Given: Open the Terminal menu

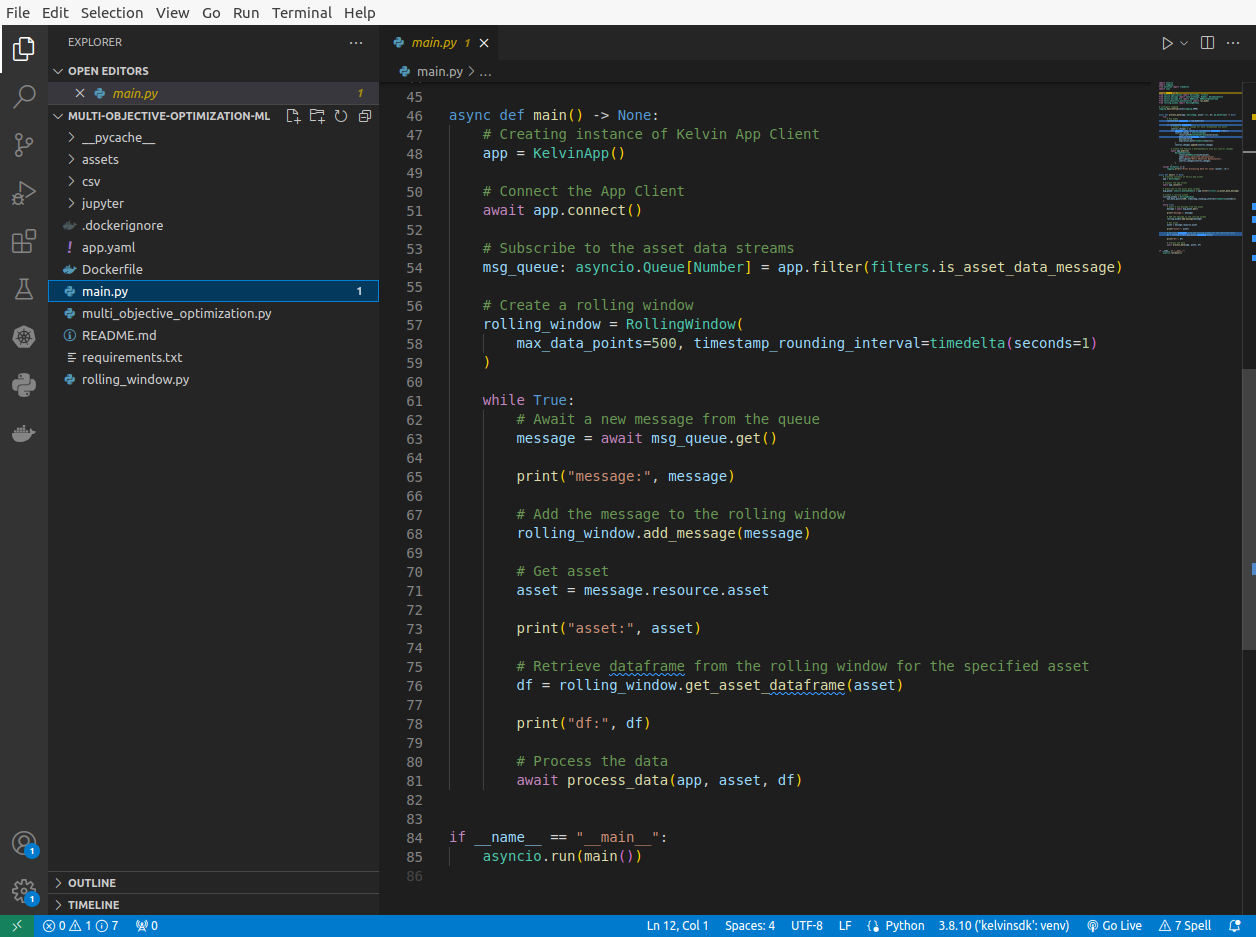Looking at the screenshot, I should click(302, 13).
